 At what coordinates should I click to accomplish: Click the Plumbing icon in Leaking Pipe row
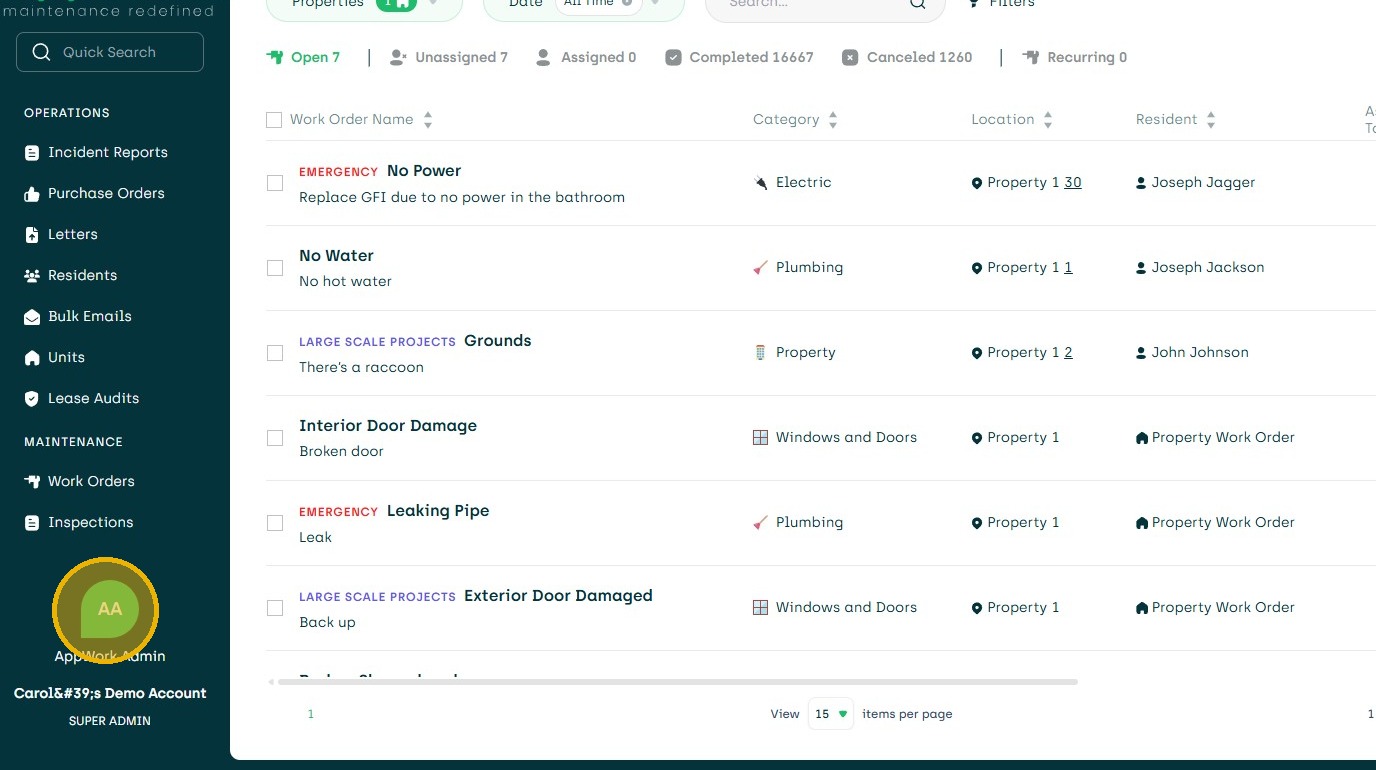click(x=761, y=523)
